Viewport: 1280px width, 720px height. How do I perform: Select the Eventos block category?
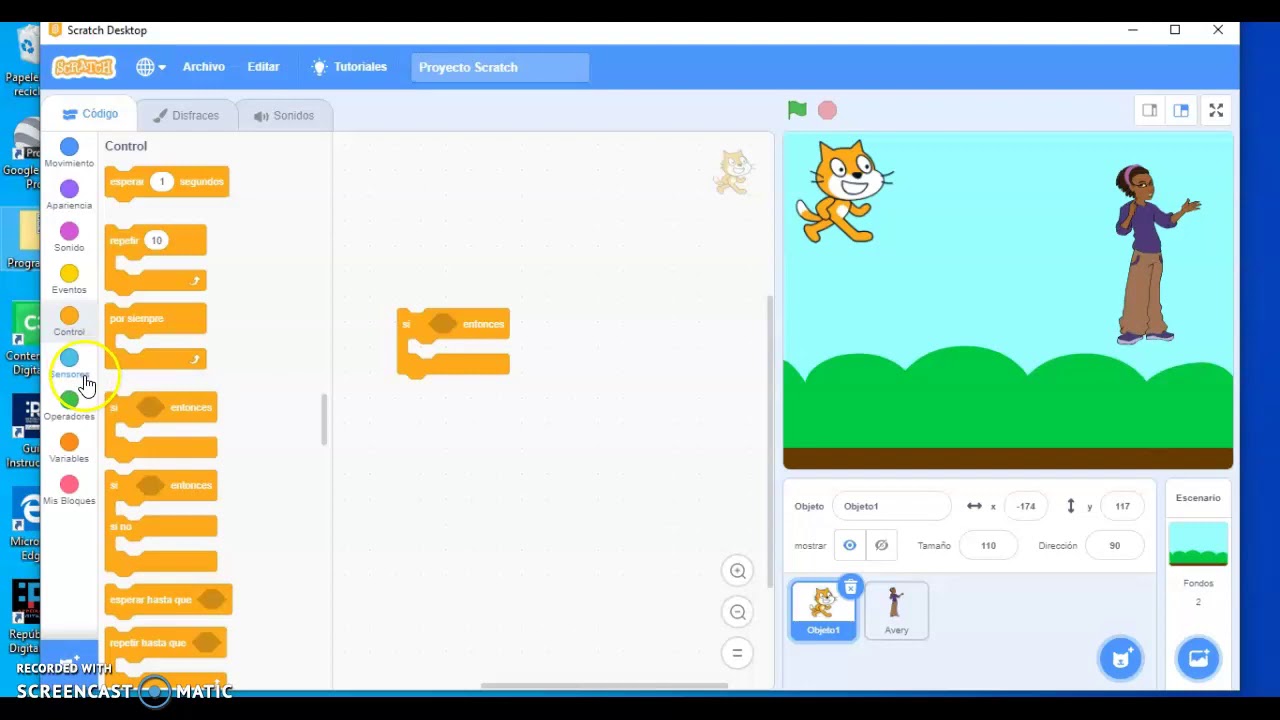pyautogui.click(x=69, y=279)
